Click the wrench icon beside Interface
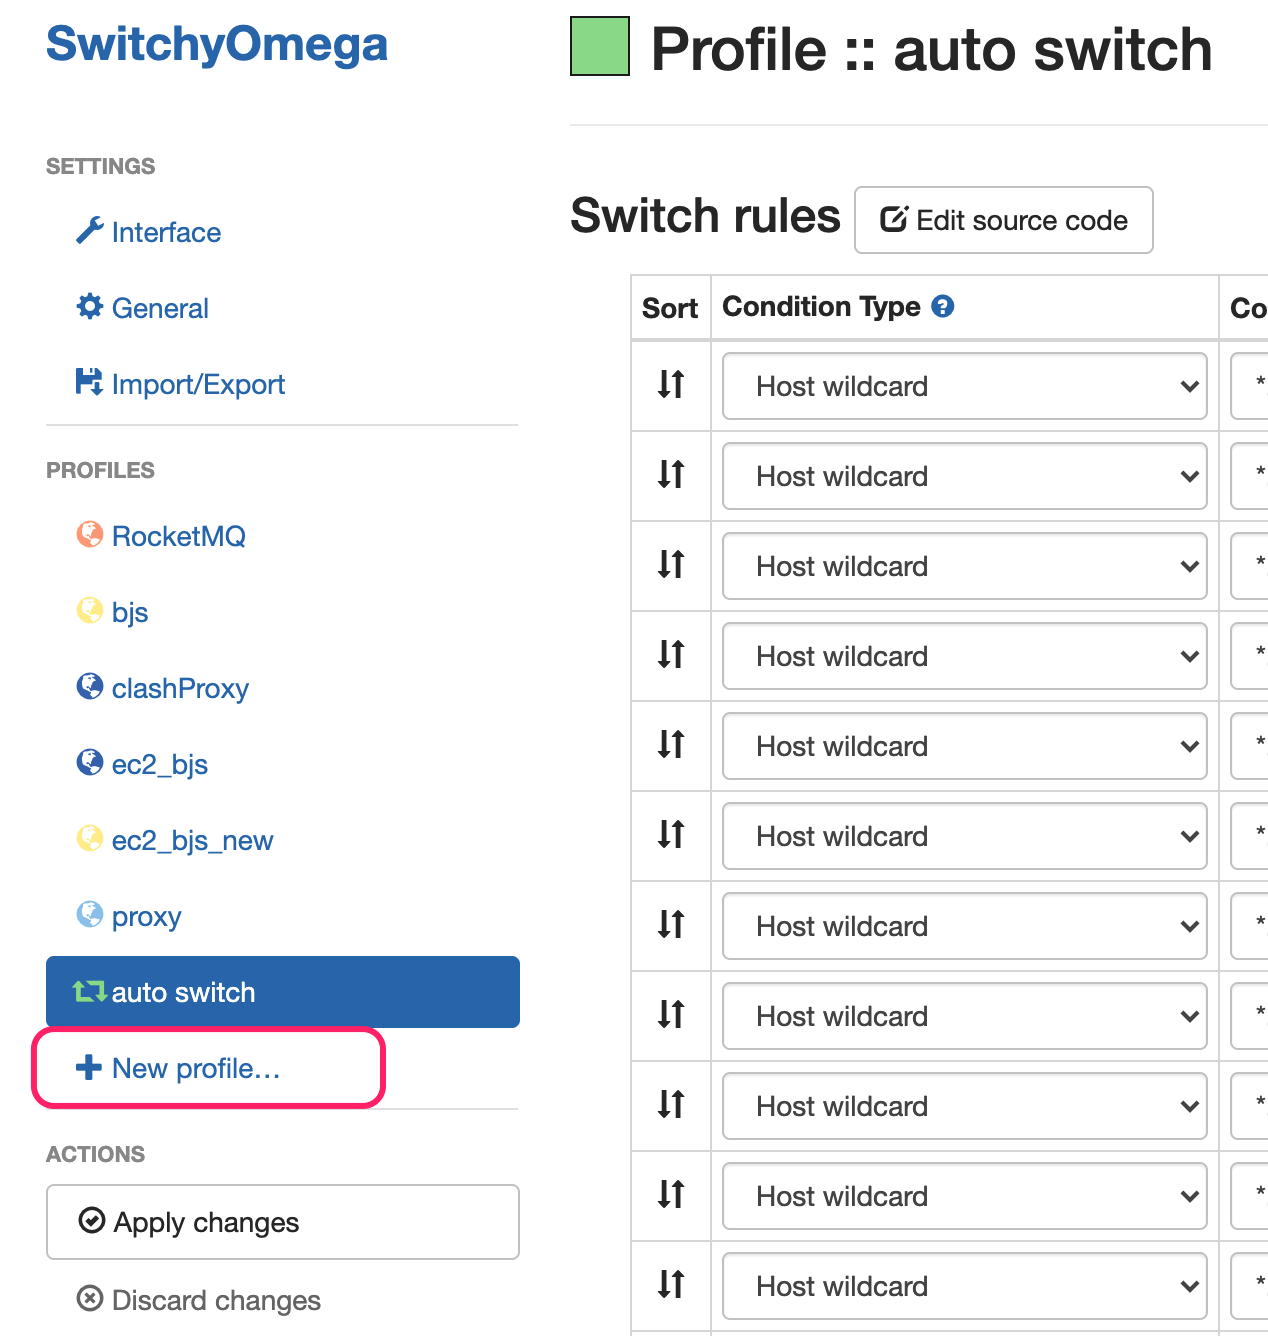The height and width of the screenshot is (1336, 1268). tap(90, 231)
